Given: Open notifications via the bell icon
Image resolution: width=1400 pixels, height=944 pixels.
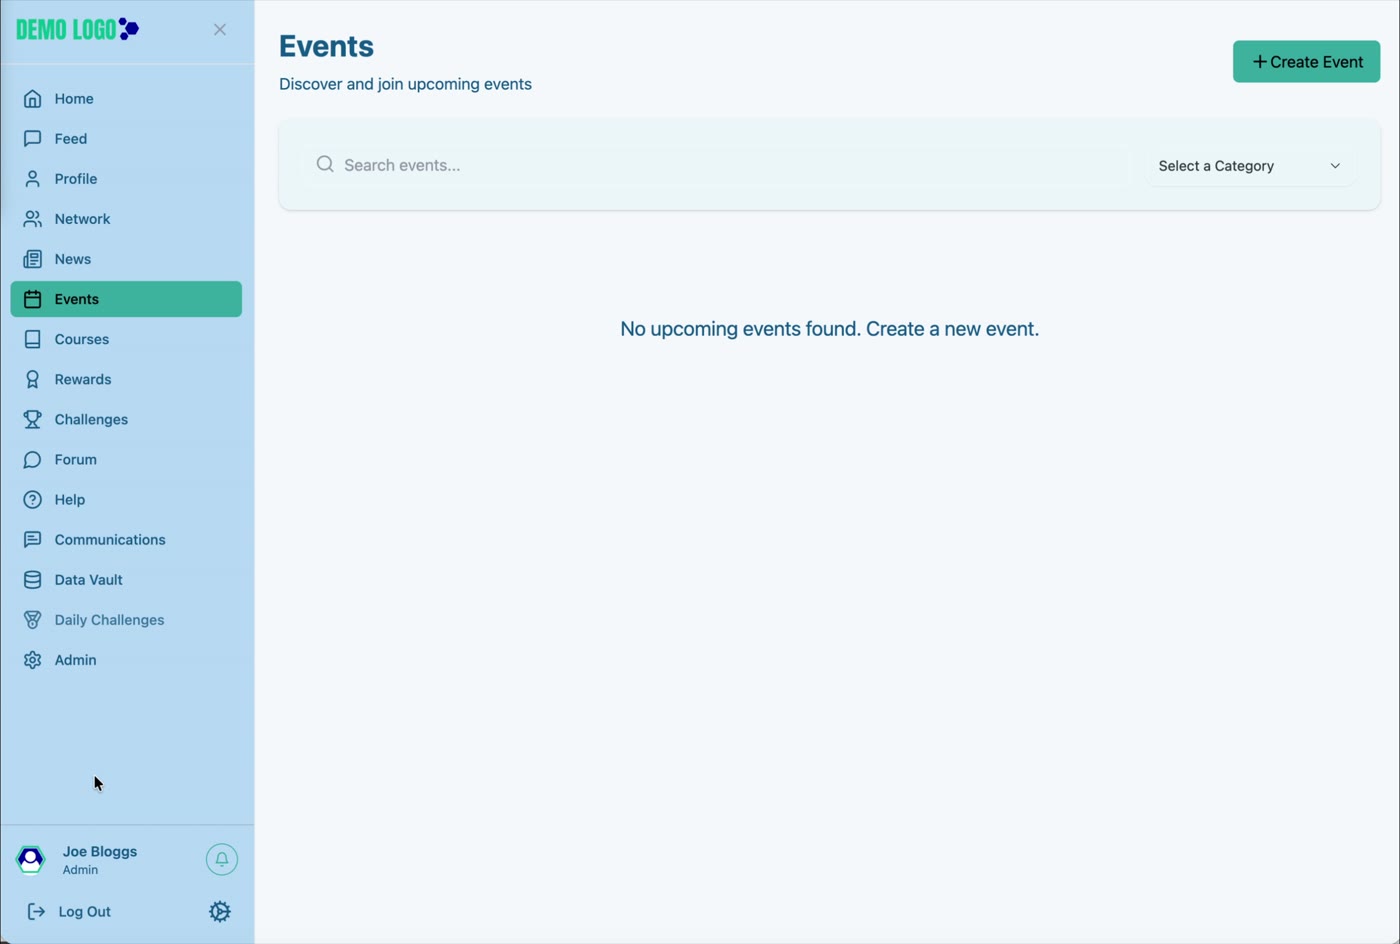Looking at the screenshot, I should pos(222,859).
